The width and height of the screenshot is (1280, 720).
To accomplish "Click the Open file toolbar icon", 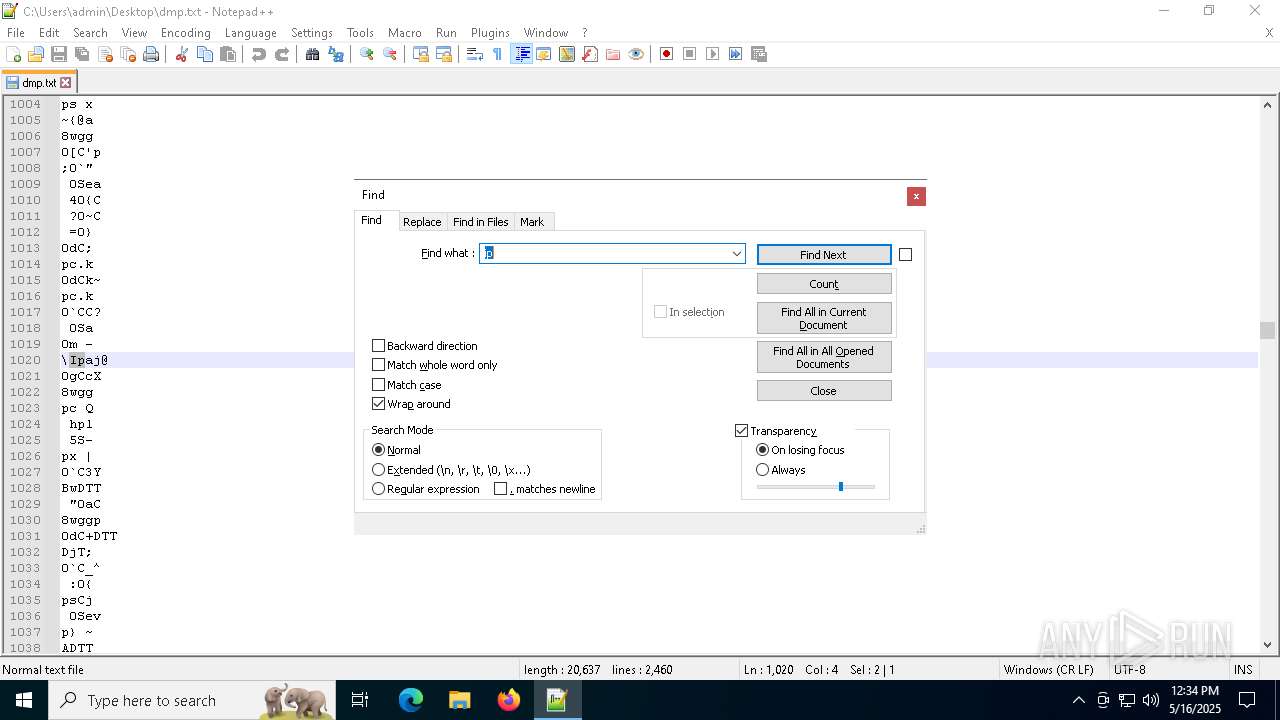I will (36, 54).
